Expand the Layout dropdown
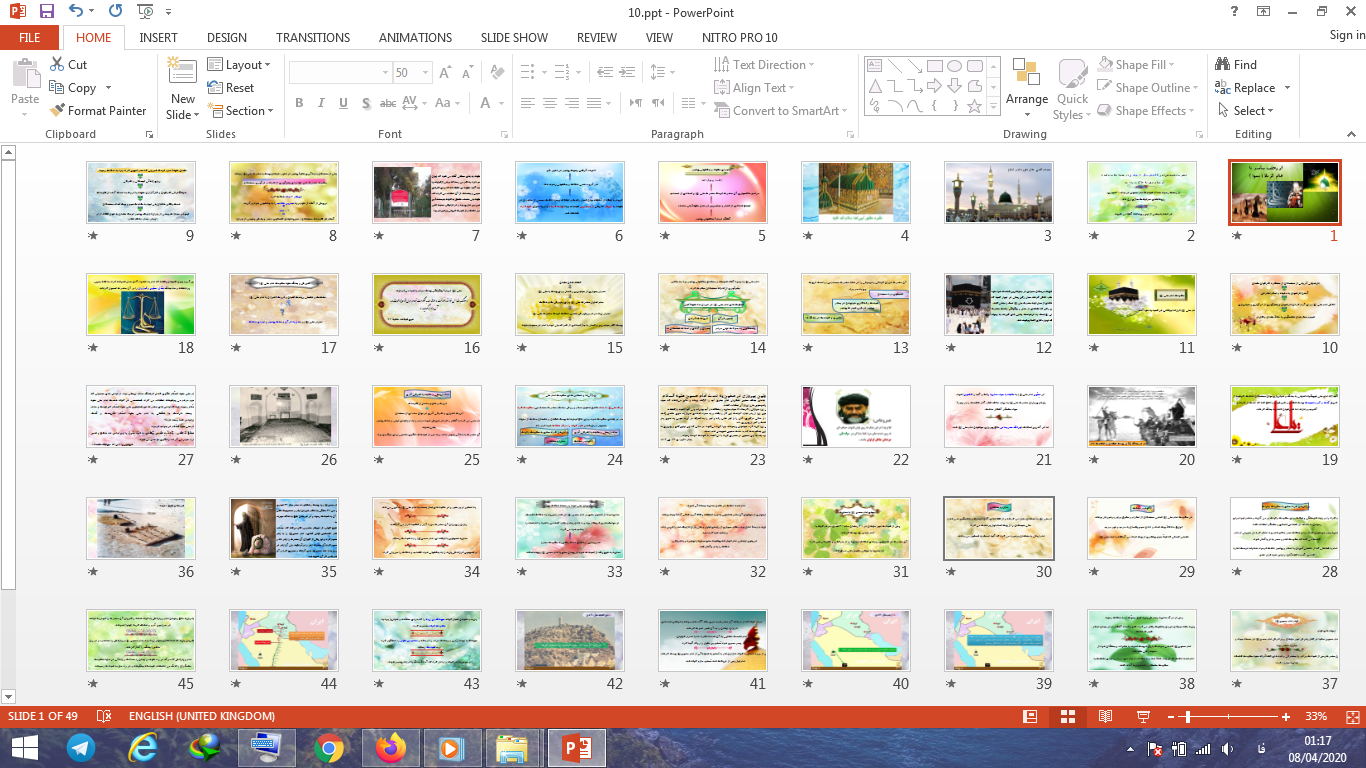This screenshot has width=1366, height=768. pyautogui.click(x=239, y=65)
